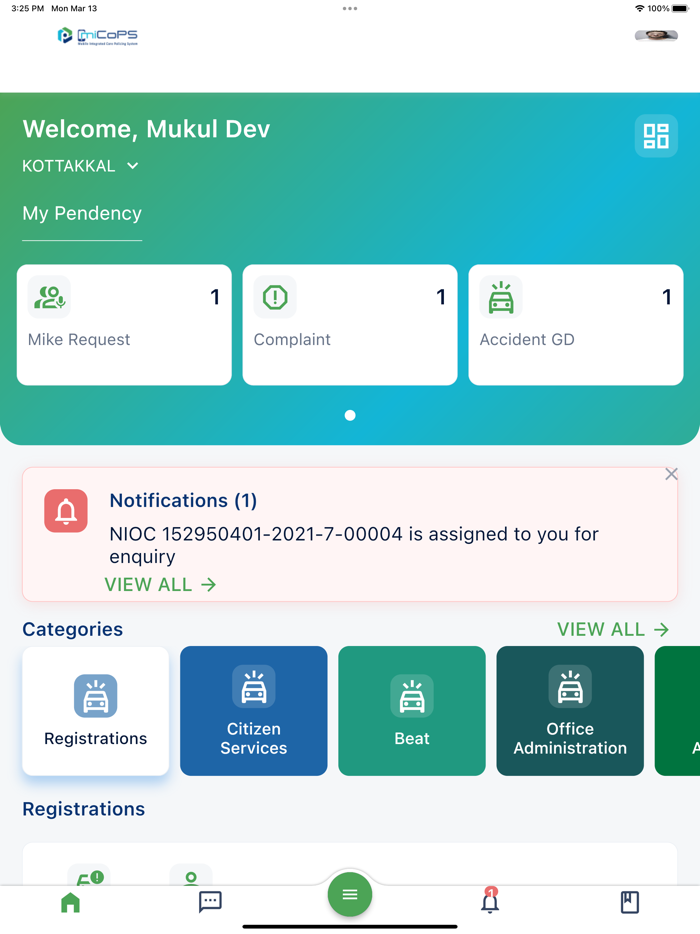
Task: Open the dashboard grid view icon
Action: coord(656,136)
